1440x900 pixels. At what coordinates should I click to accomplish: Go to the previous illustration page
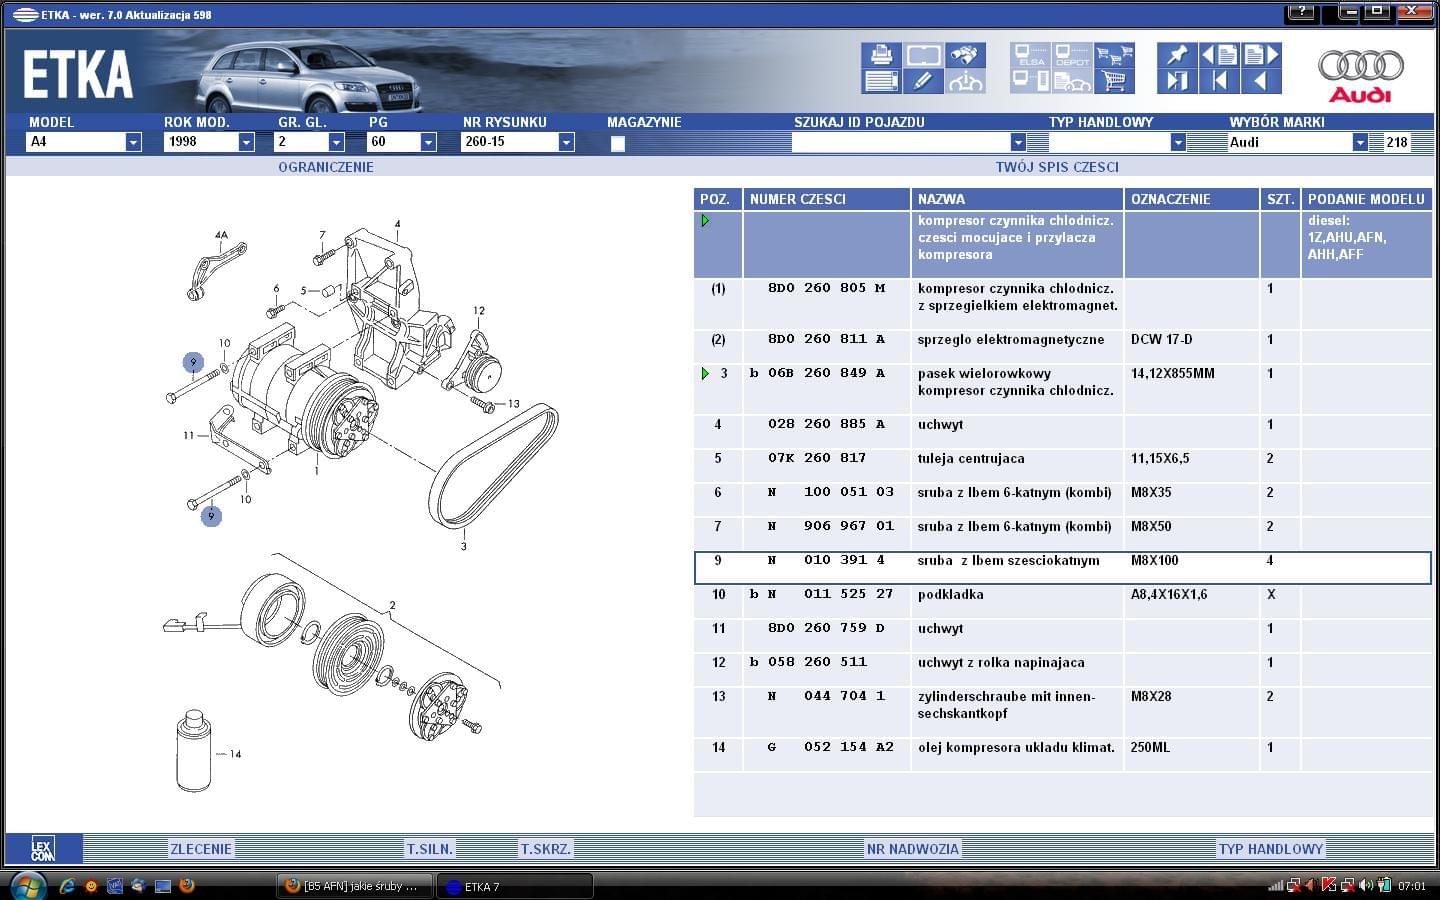pos(1219,55)
